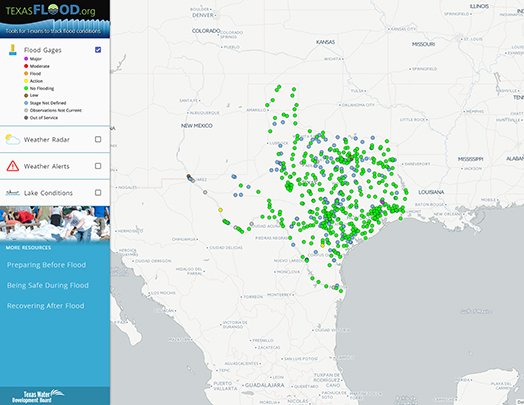
Task: Click the MISSISSIPPI map label
Action: coord(470,159)
